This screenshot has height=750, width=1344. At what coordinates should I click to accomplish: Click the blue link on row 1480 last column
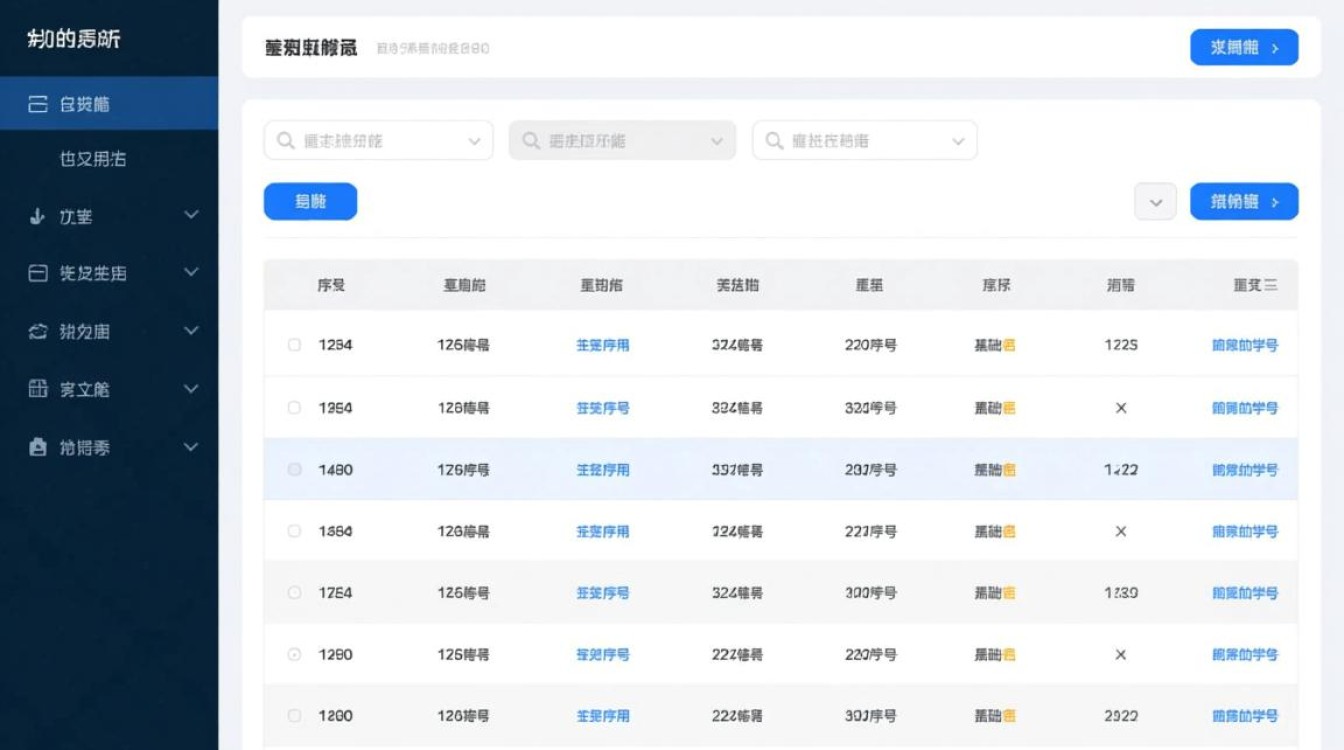pos(1244,470)
